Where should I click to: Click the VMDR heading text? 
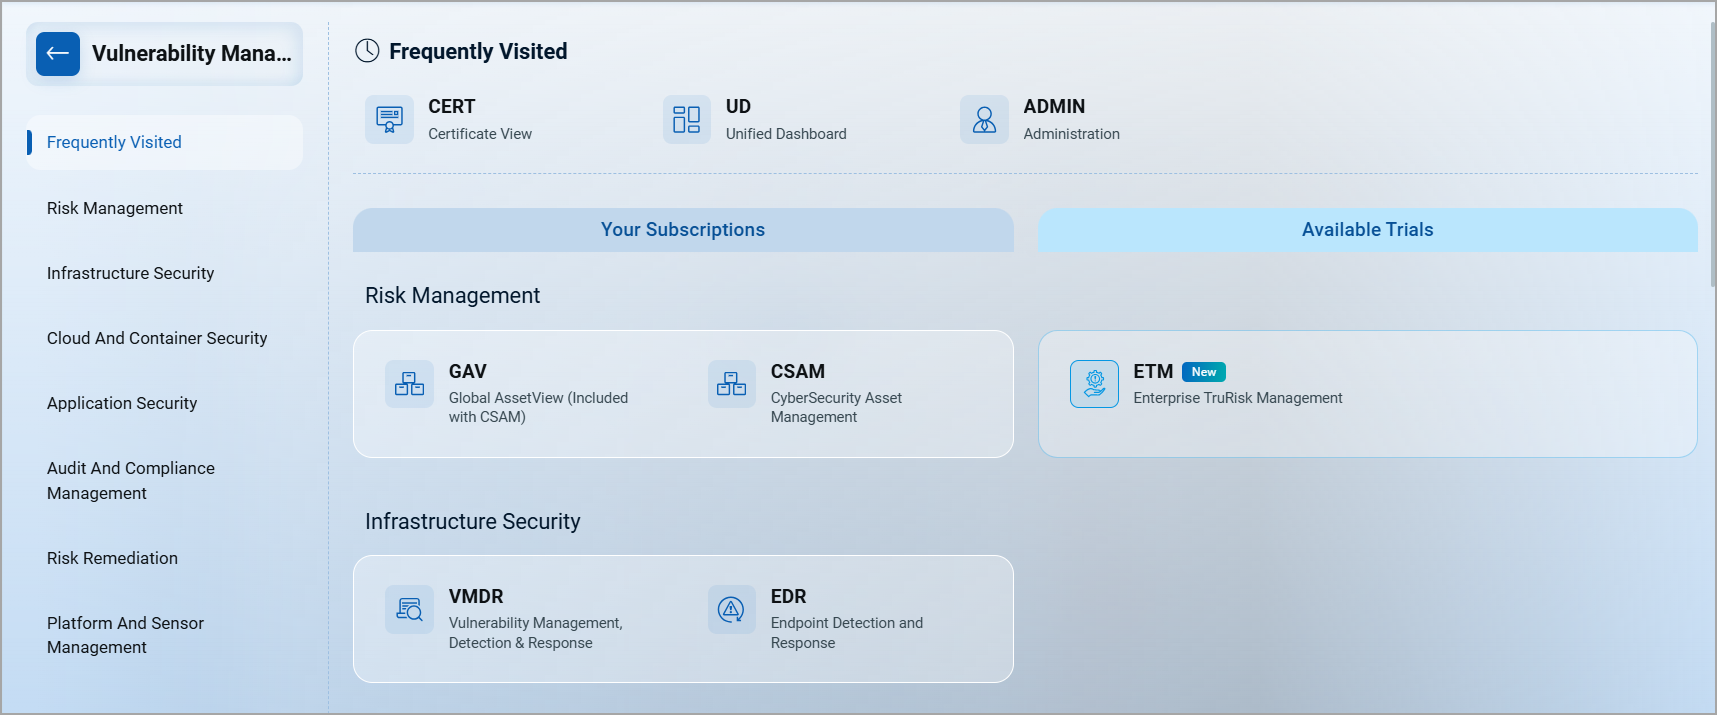(x=476, y=597)
